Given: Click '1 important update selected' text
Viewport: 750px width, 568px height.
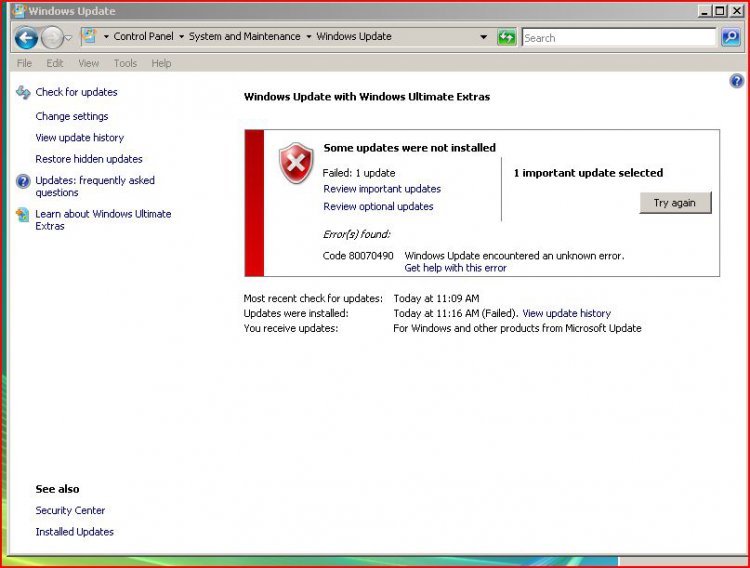Looking at the screenshot, I should point(588,173).
